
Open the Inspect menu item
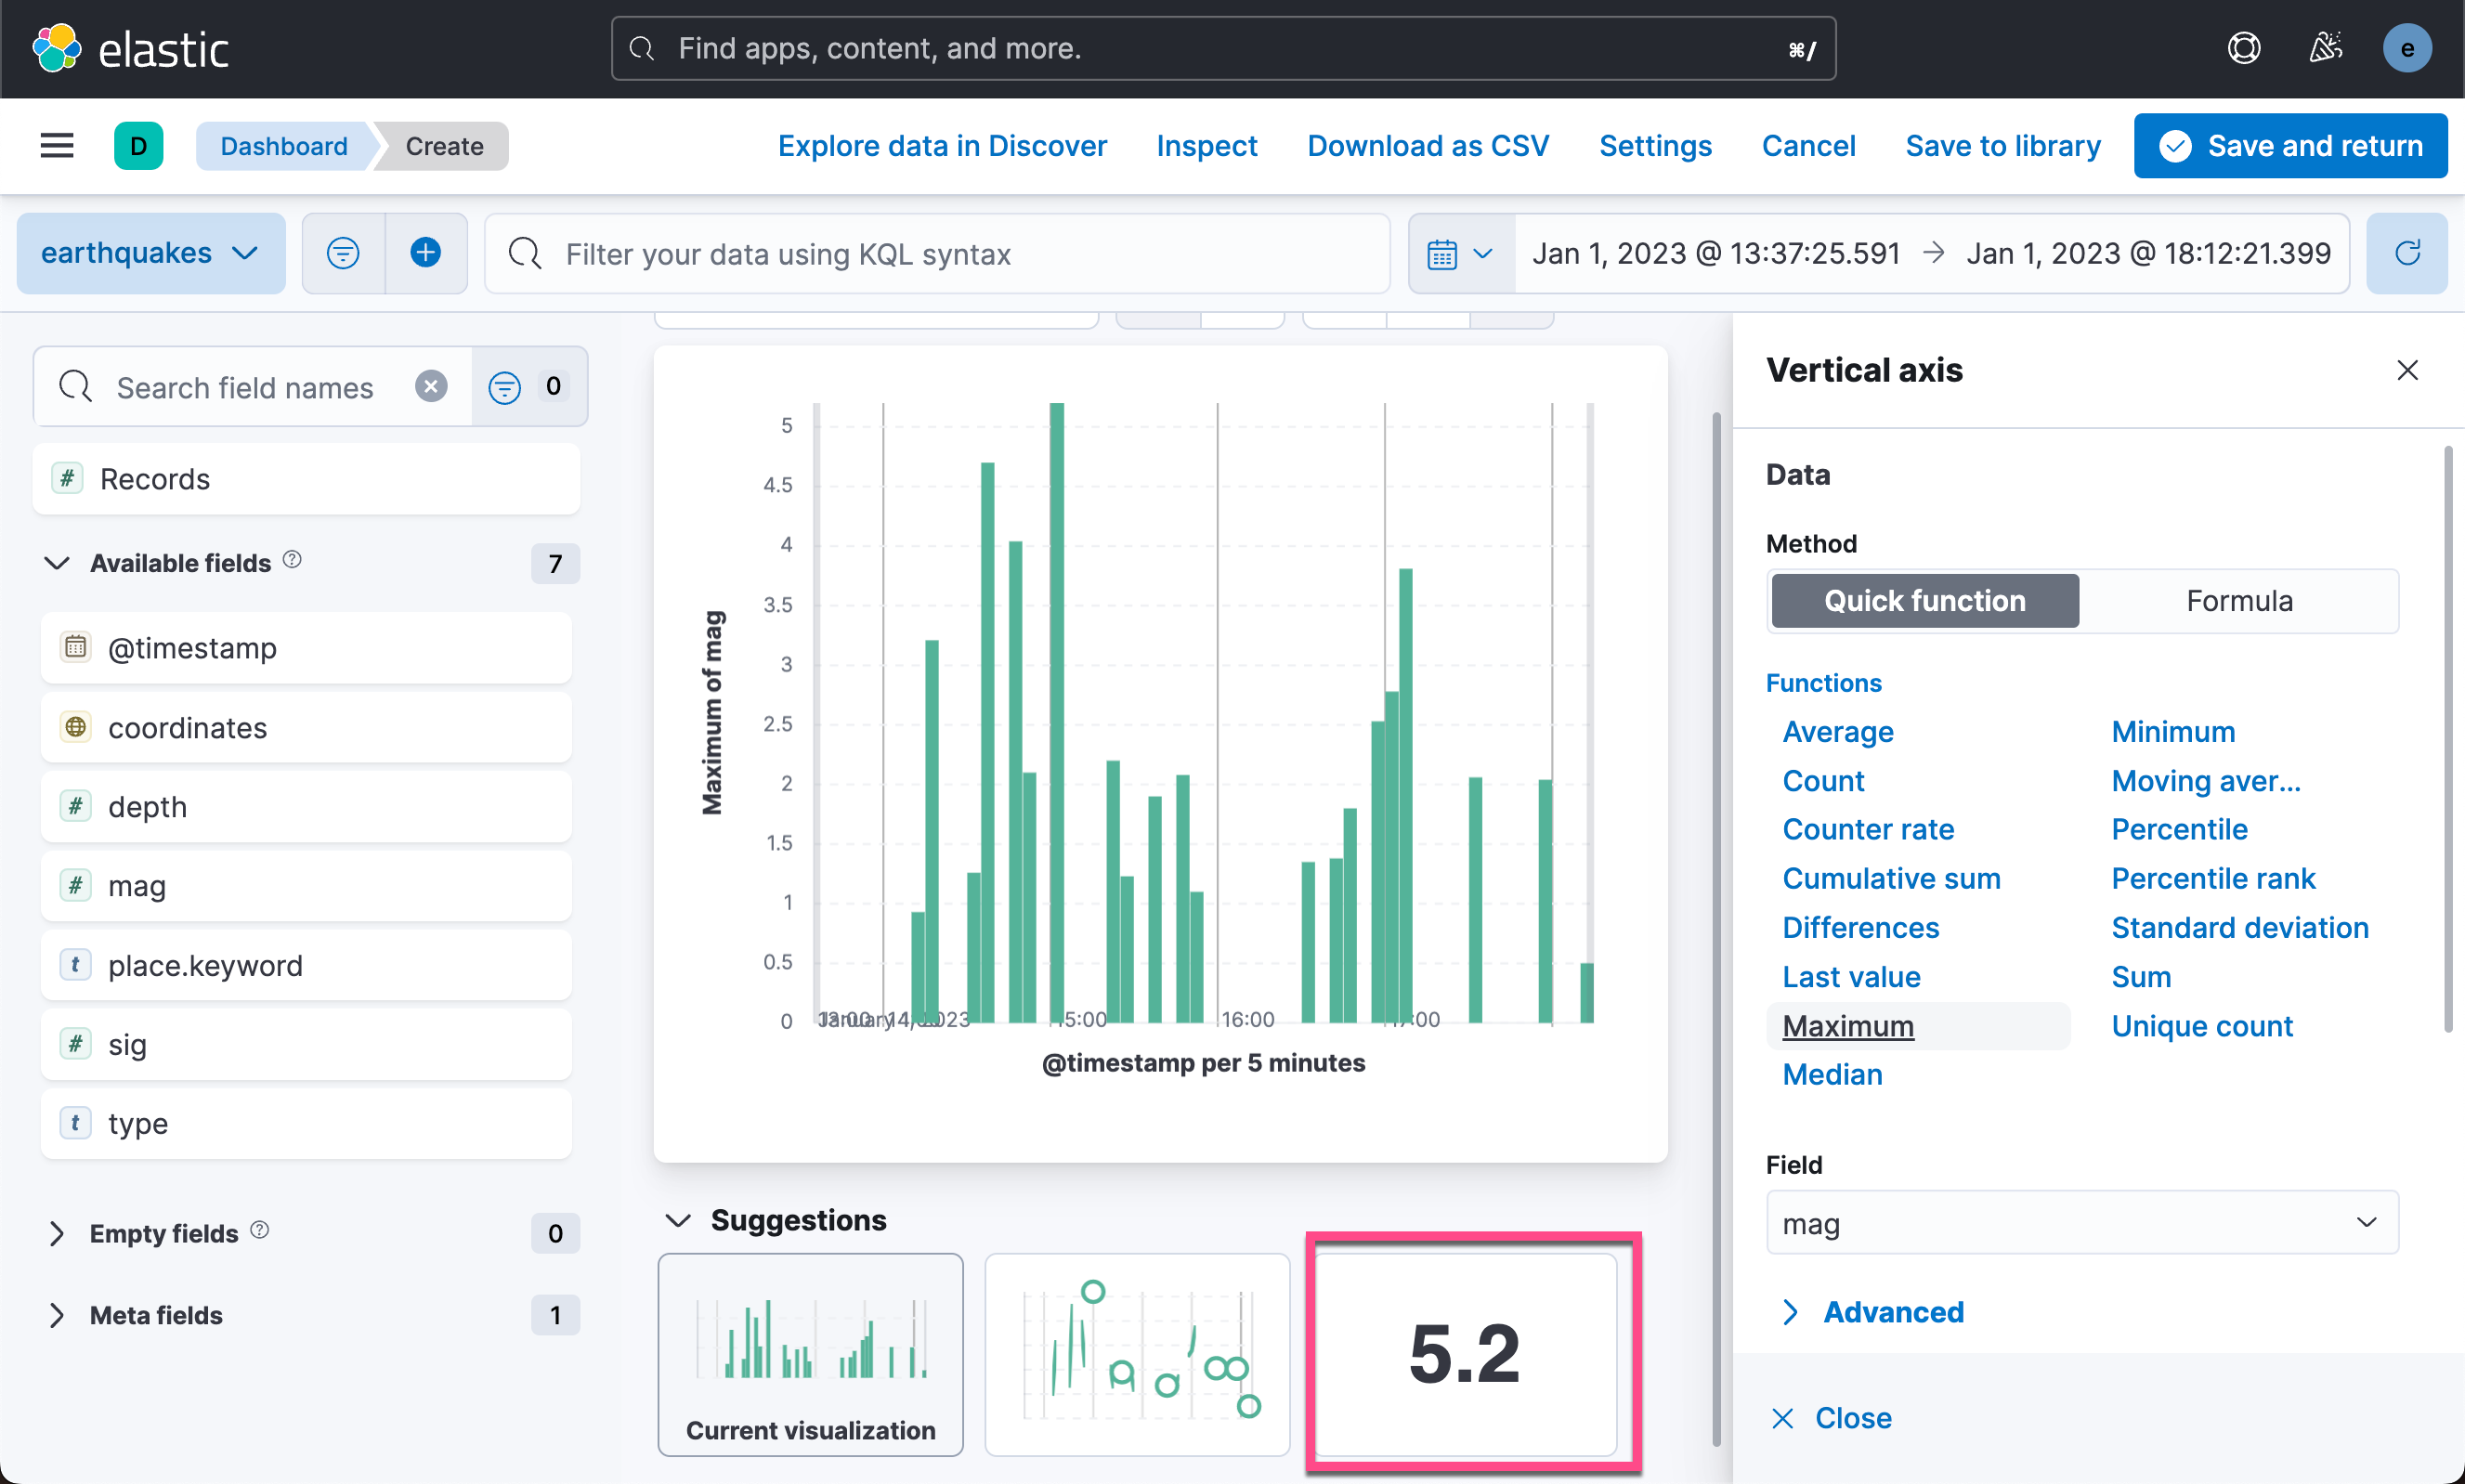(x=1206, y=146)
